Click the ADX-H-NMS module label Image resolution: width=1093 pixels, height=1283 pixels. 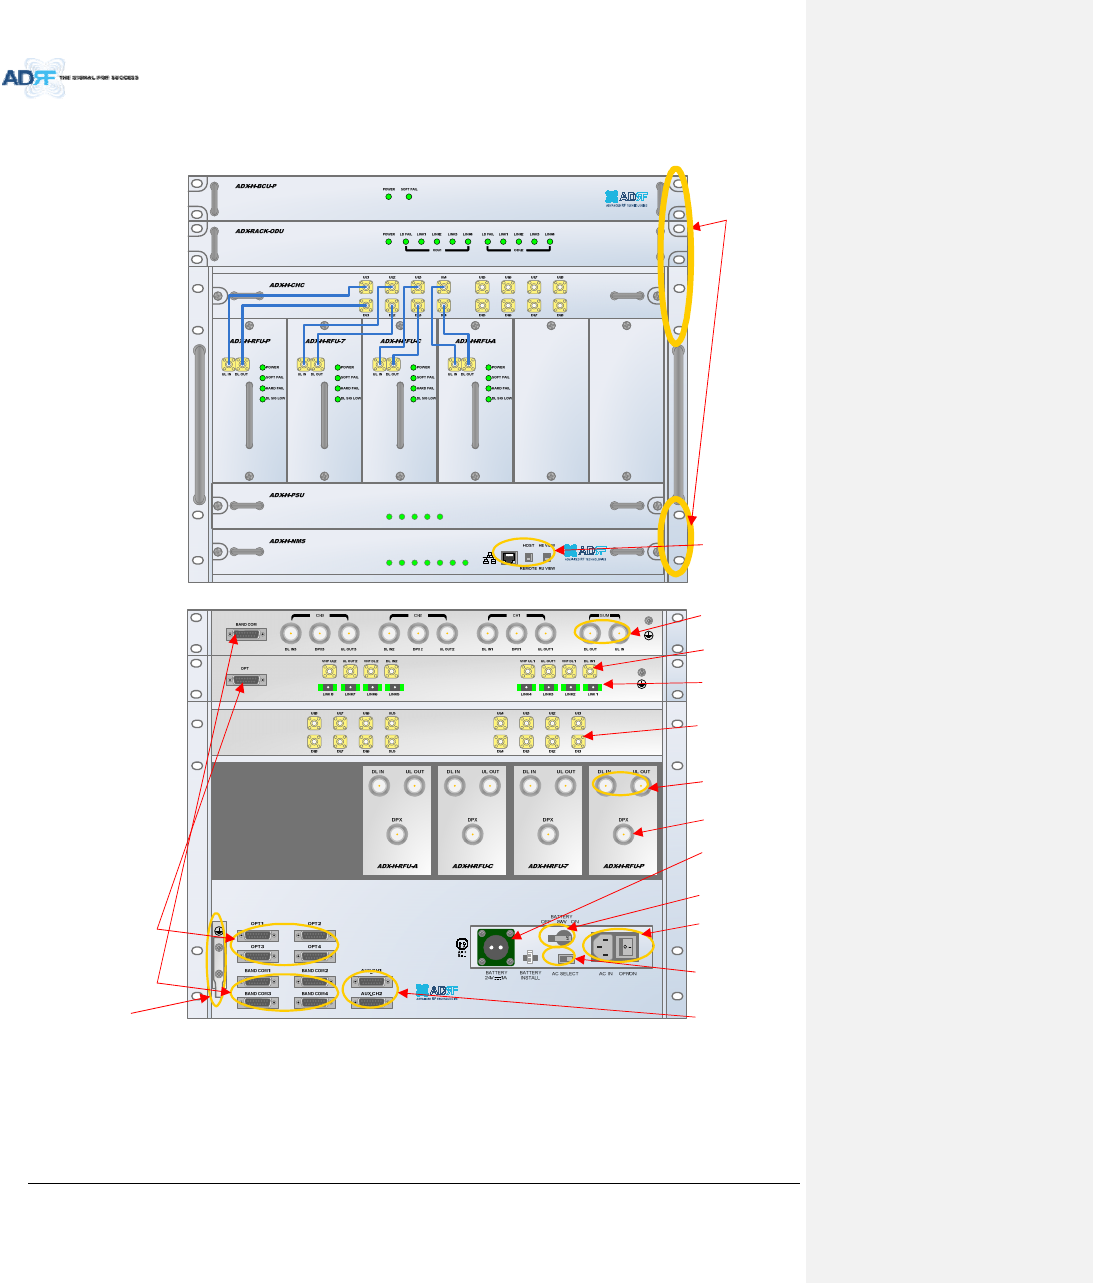coord(287,541)
